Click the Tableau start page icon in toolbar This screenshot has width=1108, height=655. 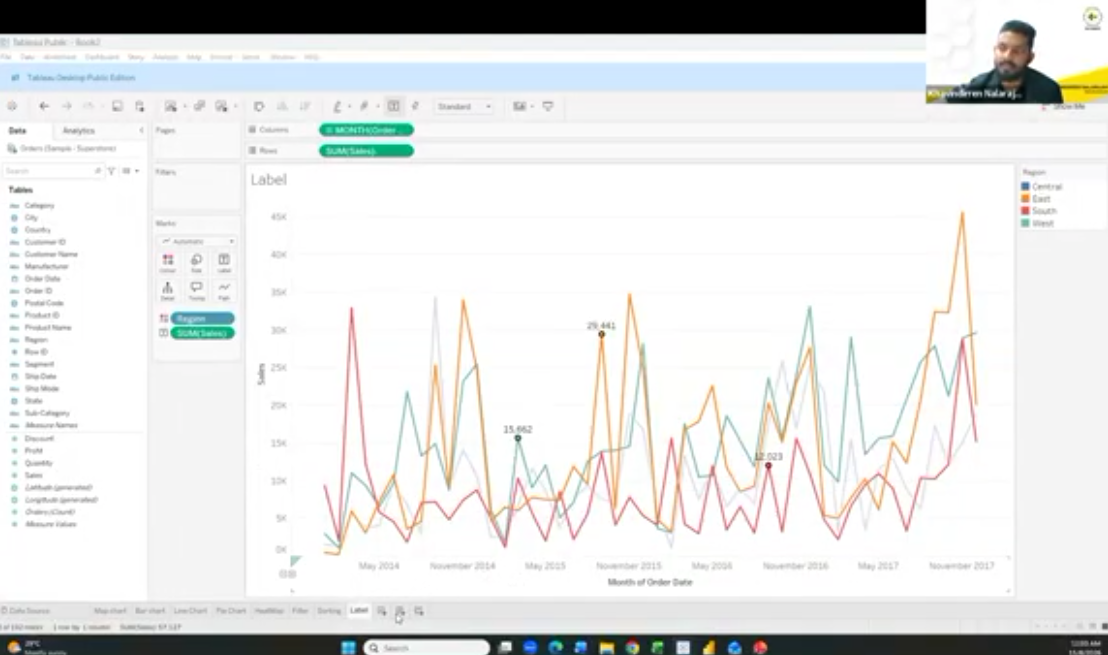pos(12,106)
